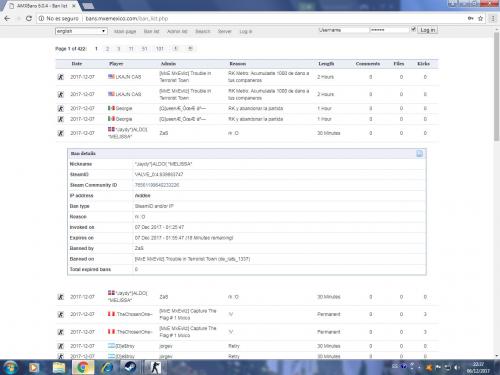Open Counter-Strike icon in the taskbar

(x=155, y=367)
